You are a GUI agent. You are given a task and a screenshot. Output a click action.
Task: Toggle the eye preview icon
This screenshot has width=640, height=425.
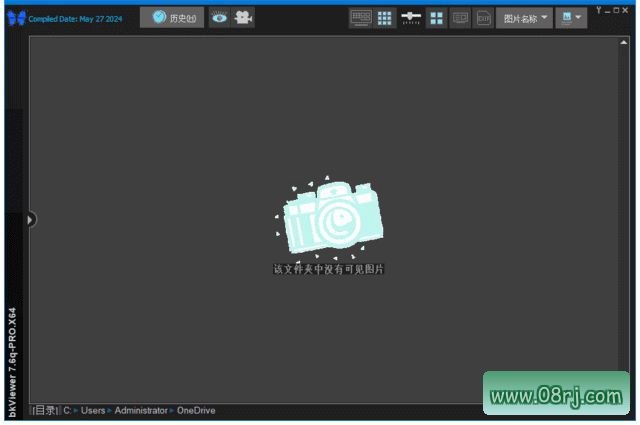click(x=220, y=18)
